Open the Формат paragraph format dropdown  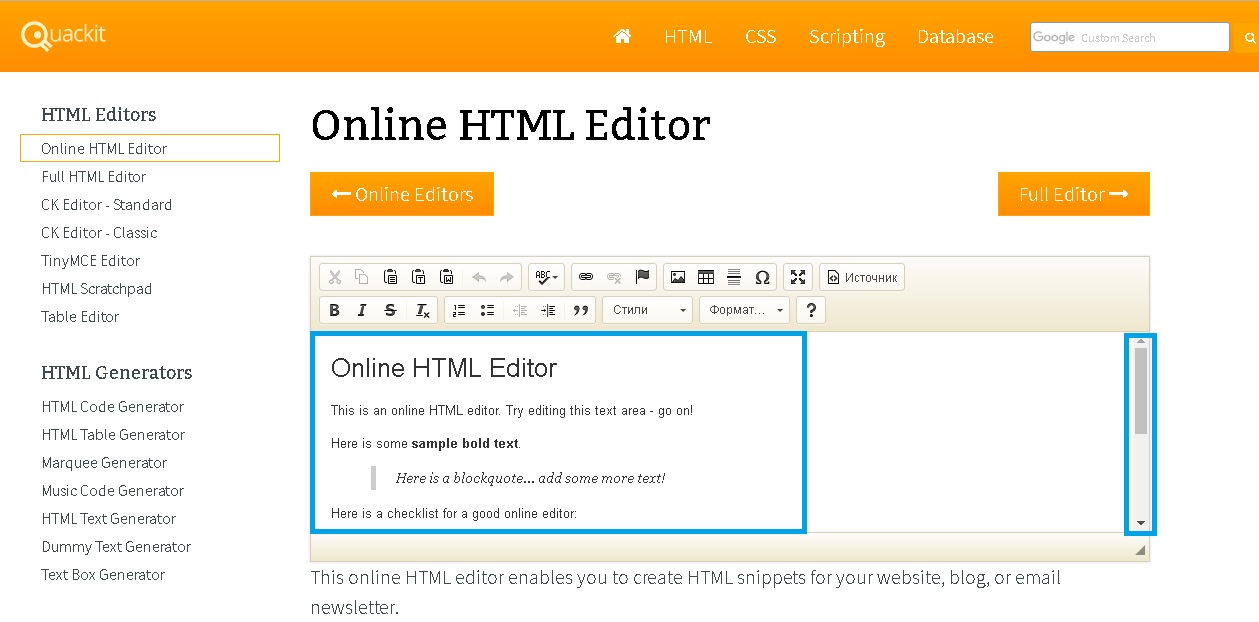tap(744, 310)
